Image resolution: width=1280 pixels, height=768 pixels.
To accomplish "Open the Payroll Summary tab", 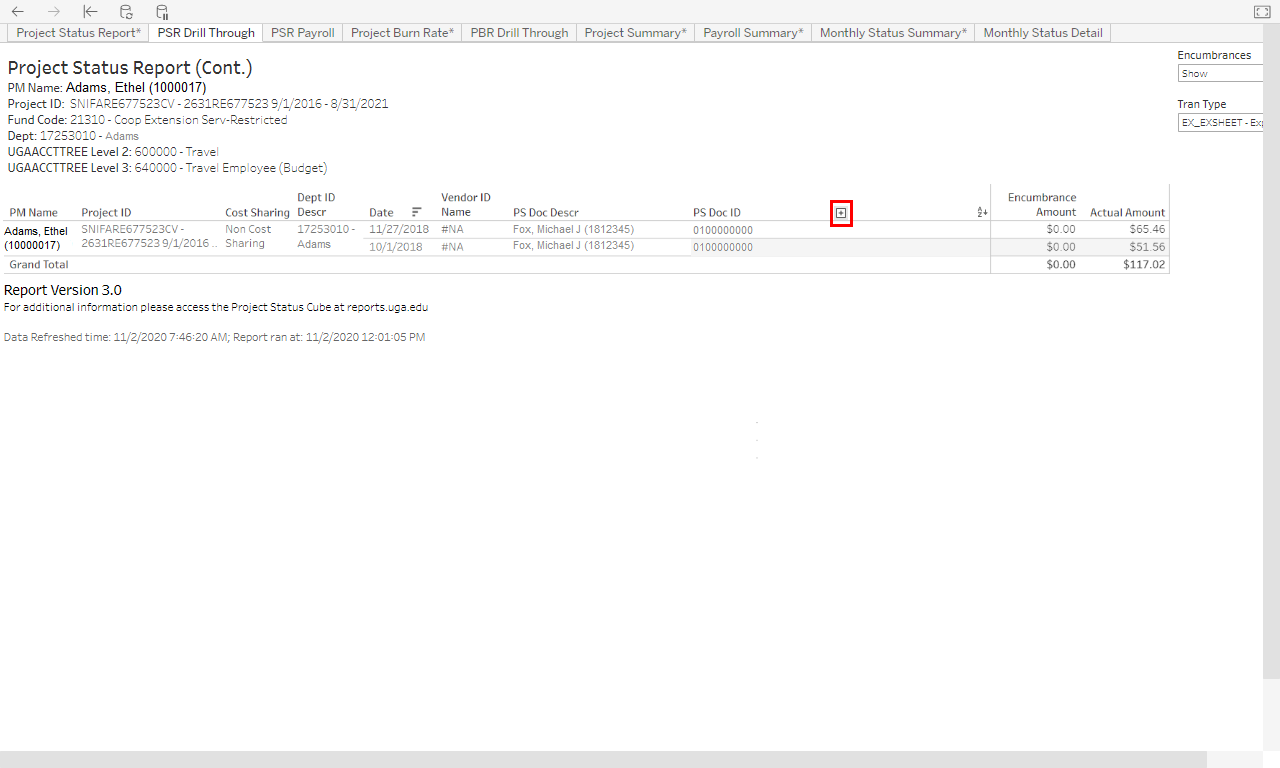I will 753,33.
